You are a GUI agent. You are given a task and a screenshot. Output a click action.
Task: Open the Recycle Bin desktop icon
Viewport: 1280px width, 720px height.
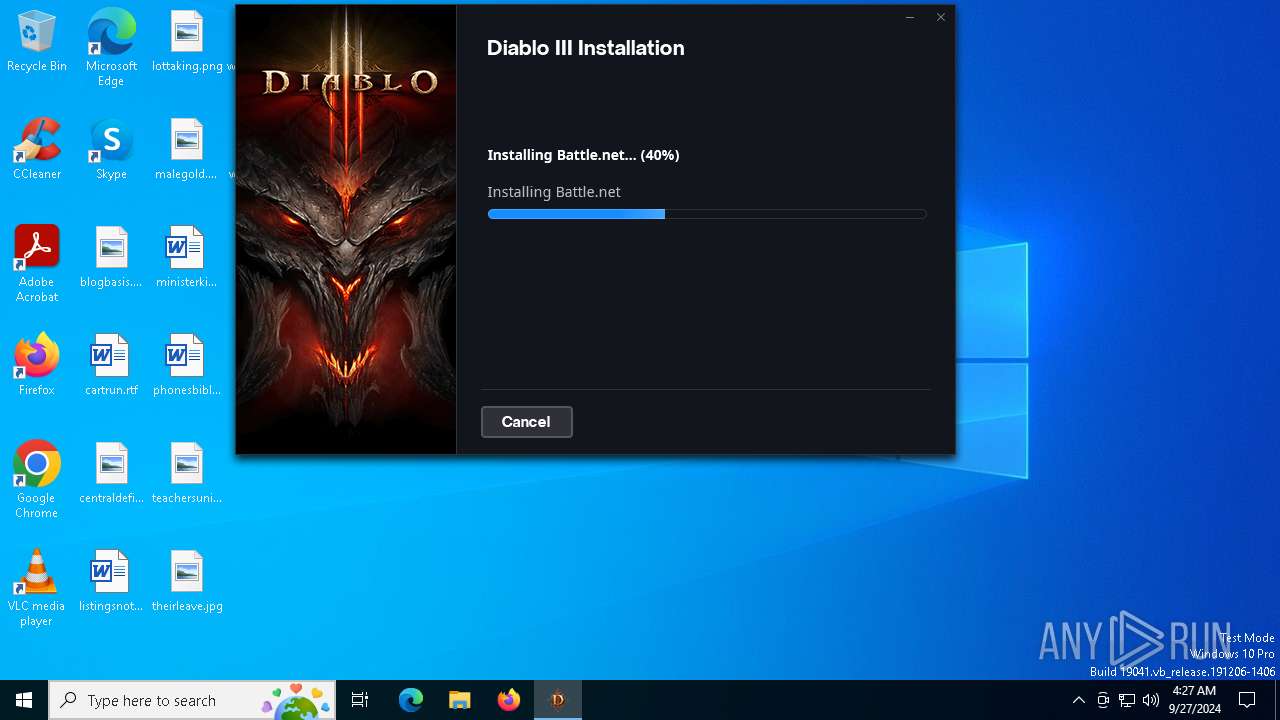[37, 42]
